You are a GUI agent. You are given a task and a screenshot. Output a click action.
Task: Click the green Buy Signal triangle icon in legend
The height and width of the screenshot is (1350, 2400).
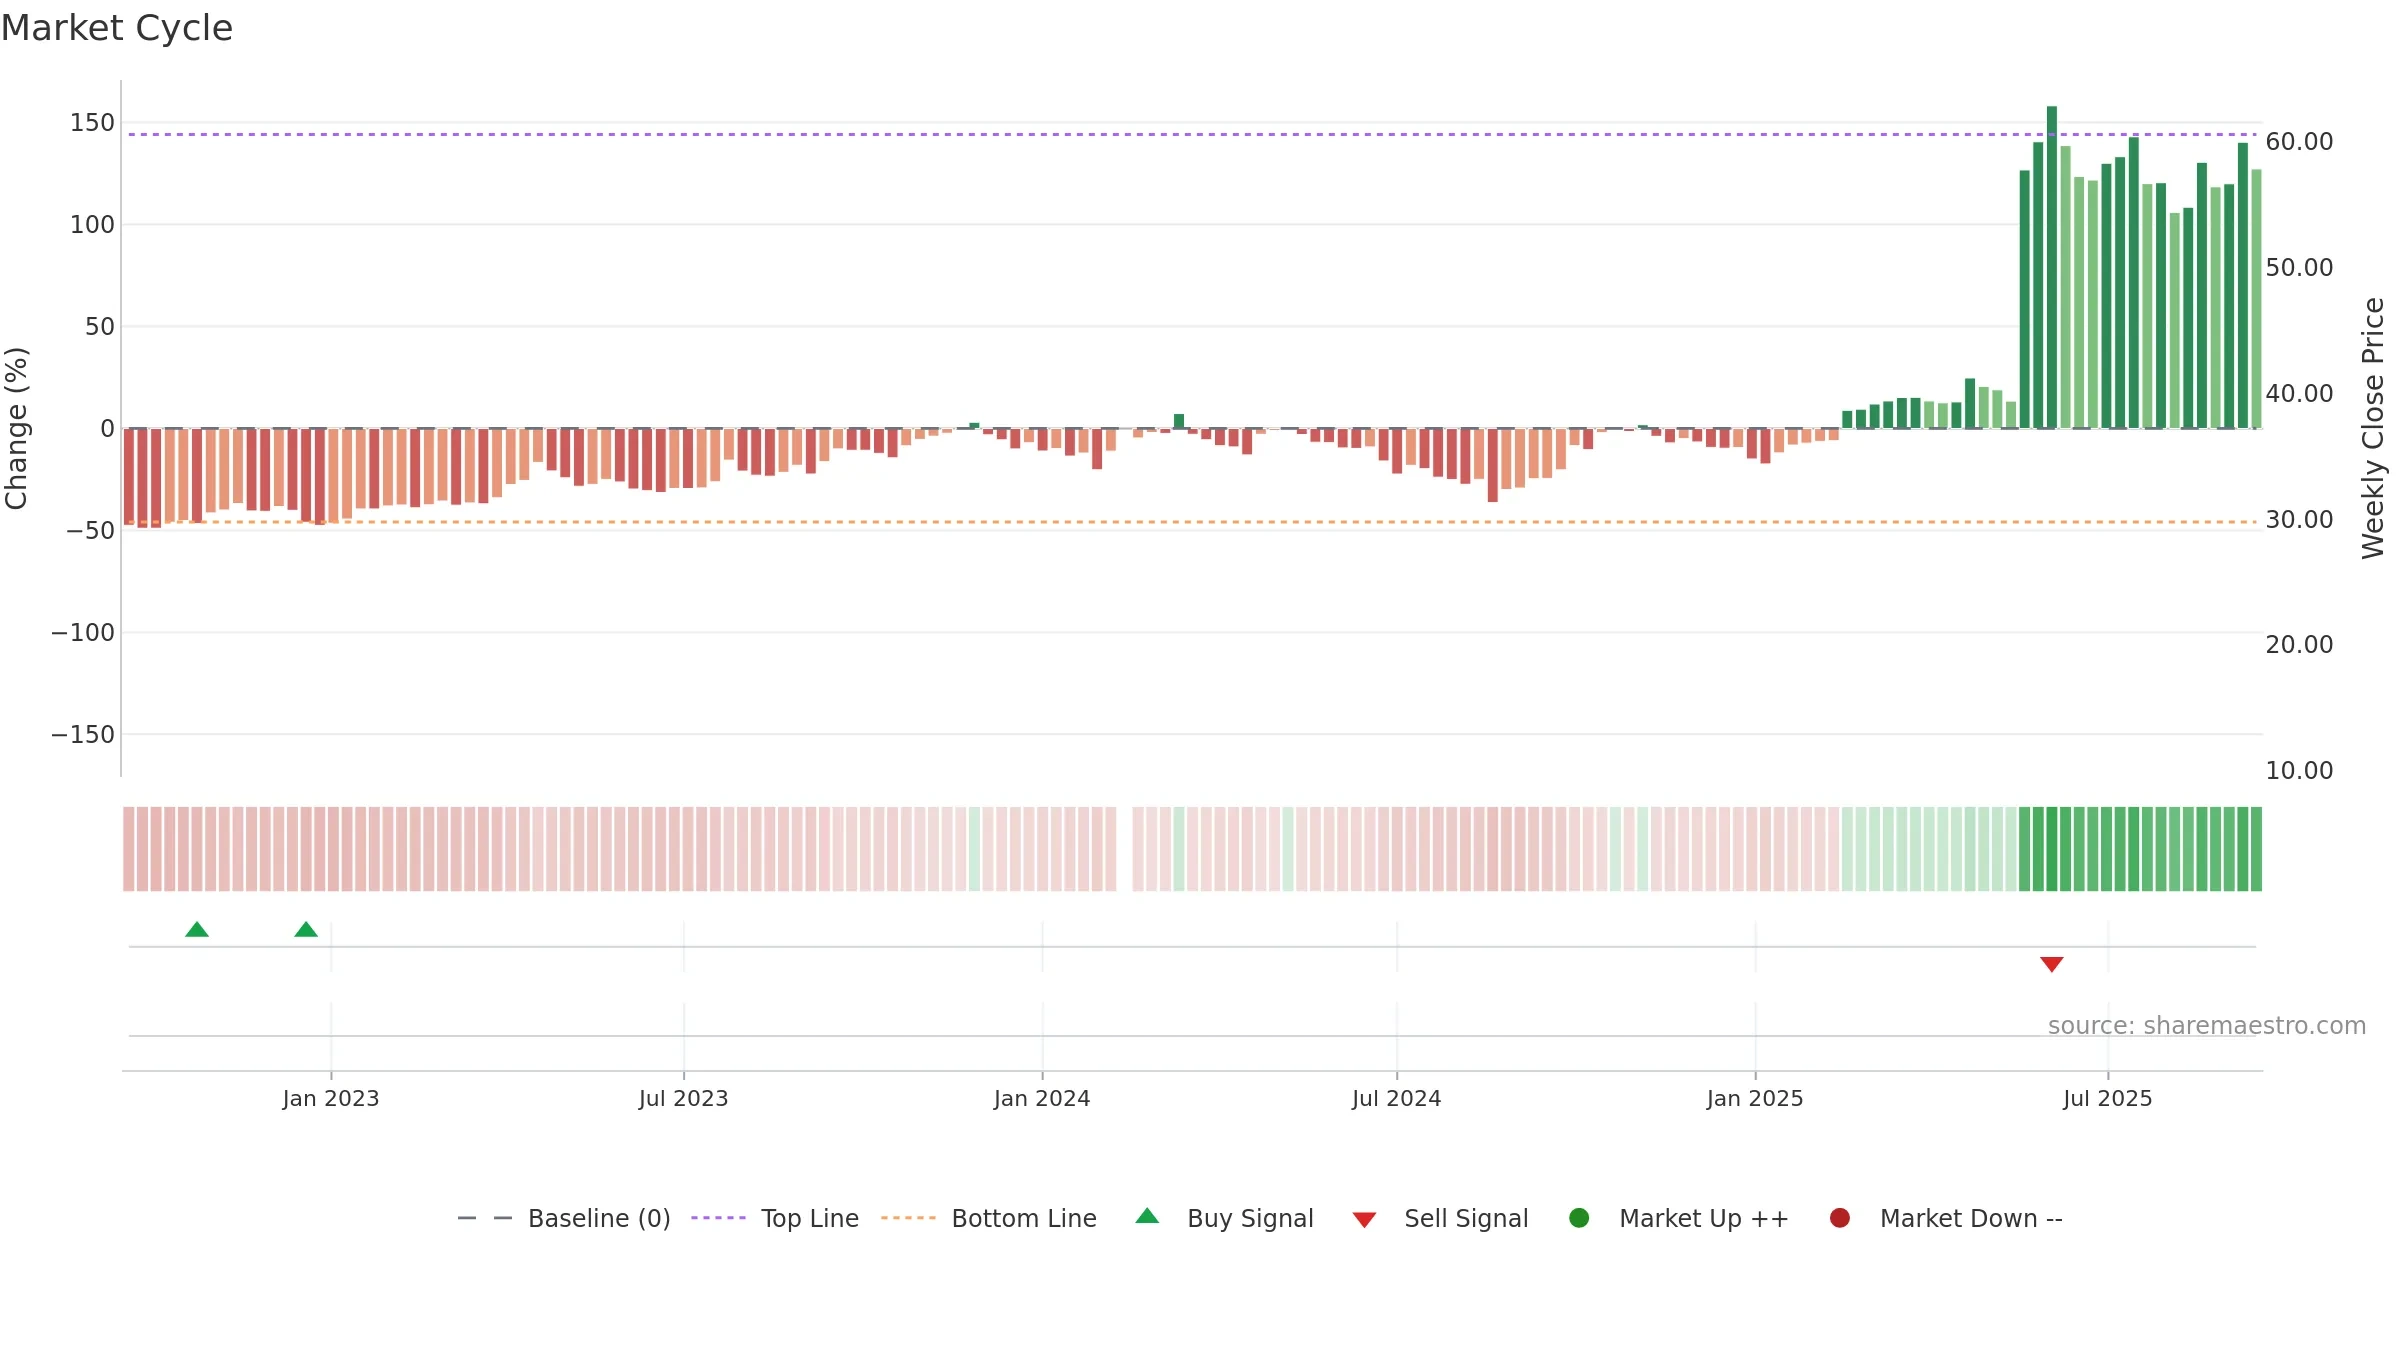1147,1216
